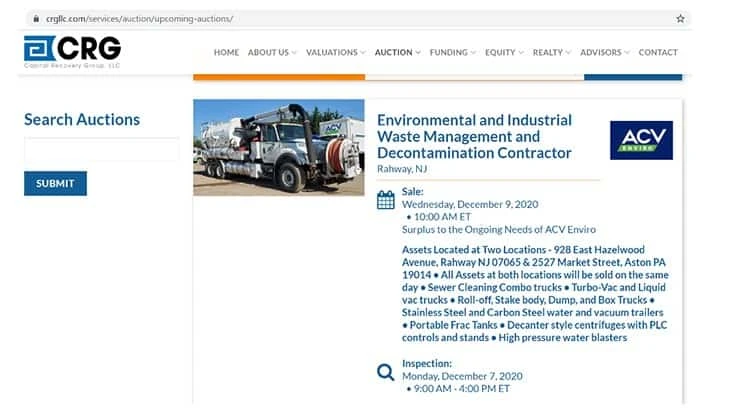Open the CONTACT menu item
Viewport: 736px width, 414px height.
click(x=658, y=52)
